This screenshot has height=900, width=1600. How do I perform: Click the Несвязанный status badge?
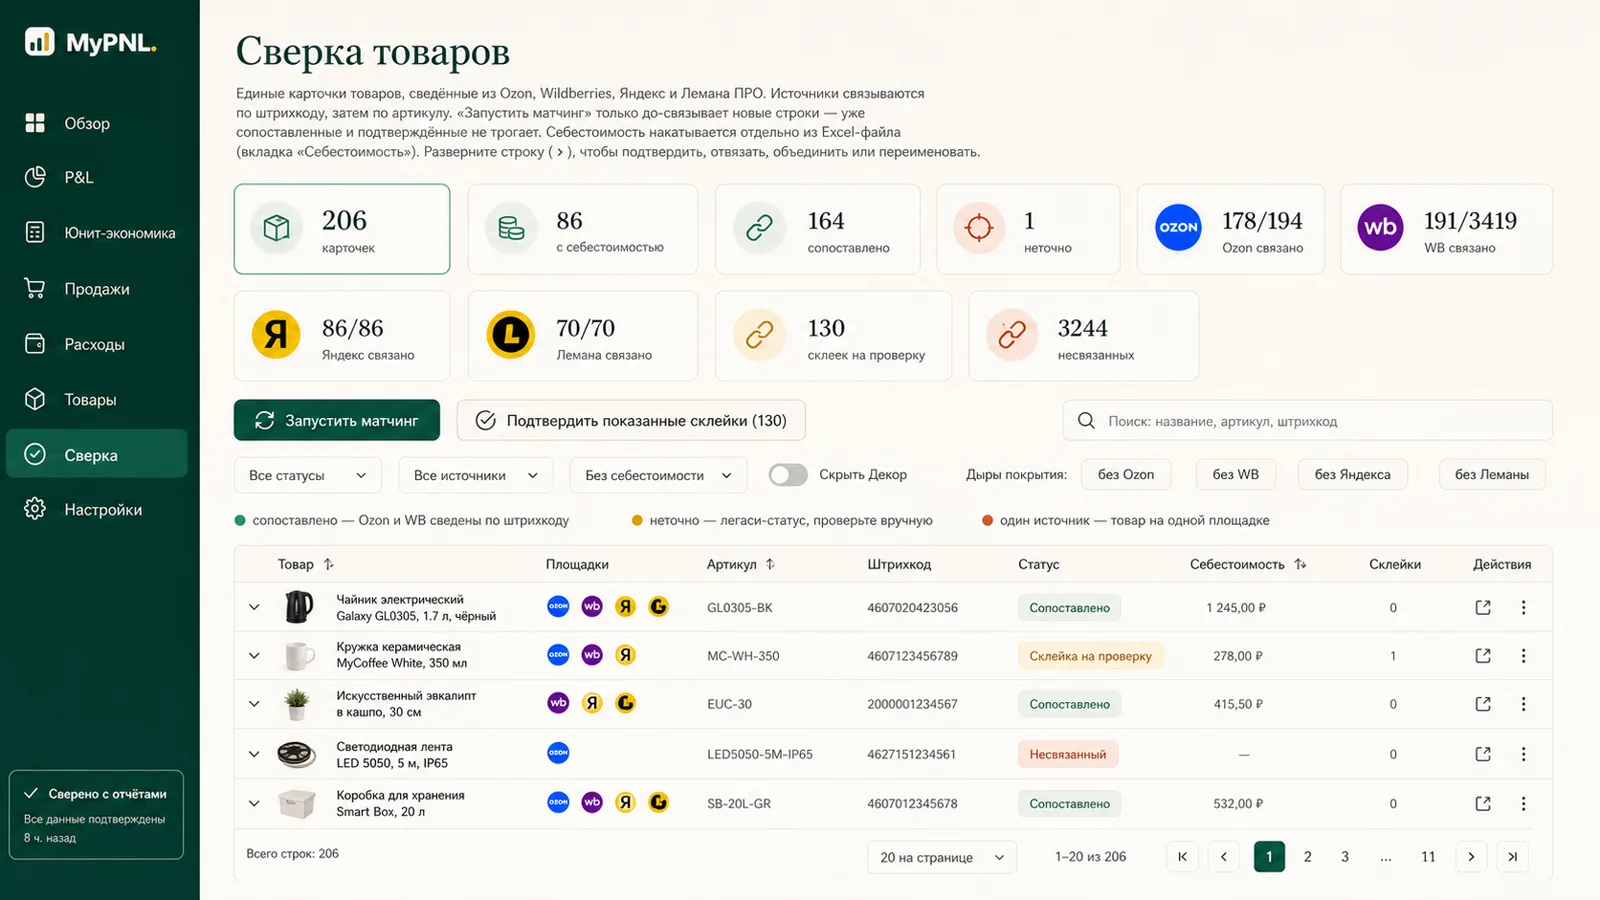pos(1068,754)
